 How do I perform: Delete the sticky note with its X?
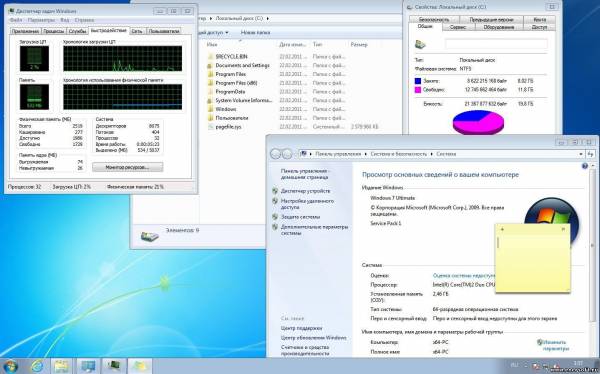click(563, 229)
